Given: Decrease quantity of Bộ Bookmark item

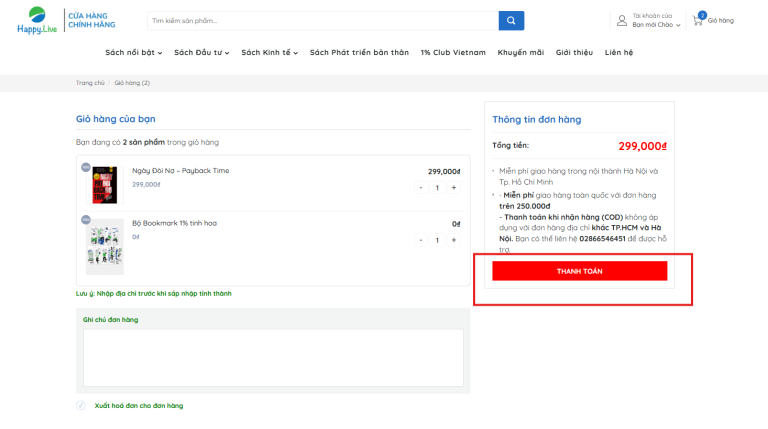Looking at the screenshot, I should click(x=421, y=240).
